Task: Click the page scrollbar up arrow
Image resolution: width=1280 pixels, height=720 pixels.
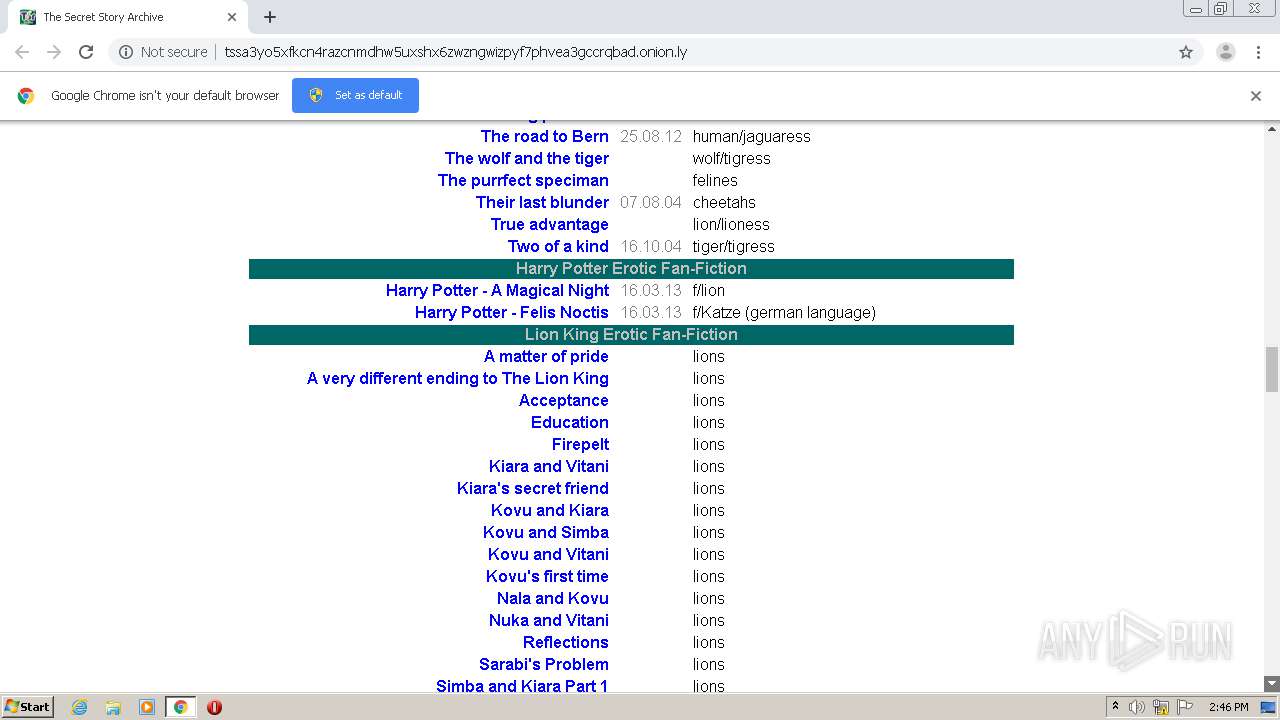Action: [1272, 129]
